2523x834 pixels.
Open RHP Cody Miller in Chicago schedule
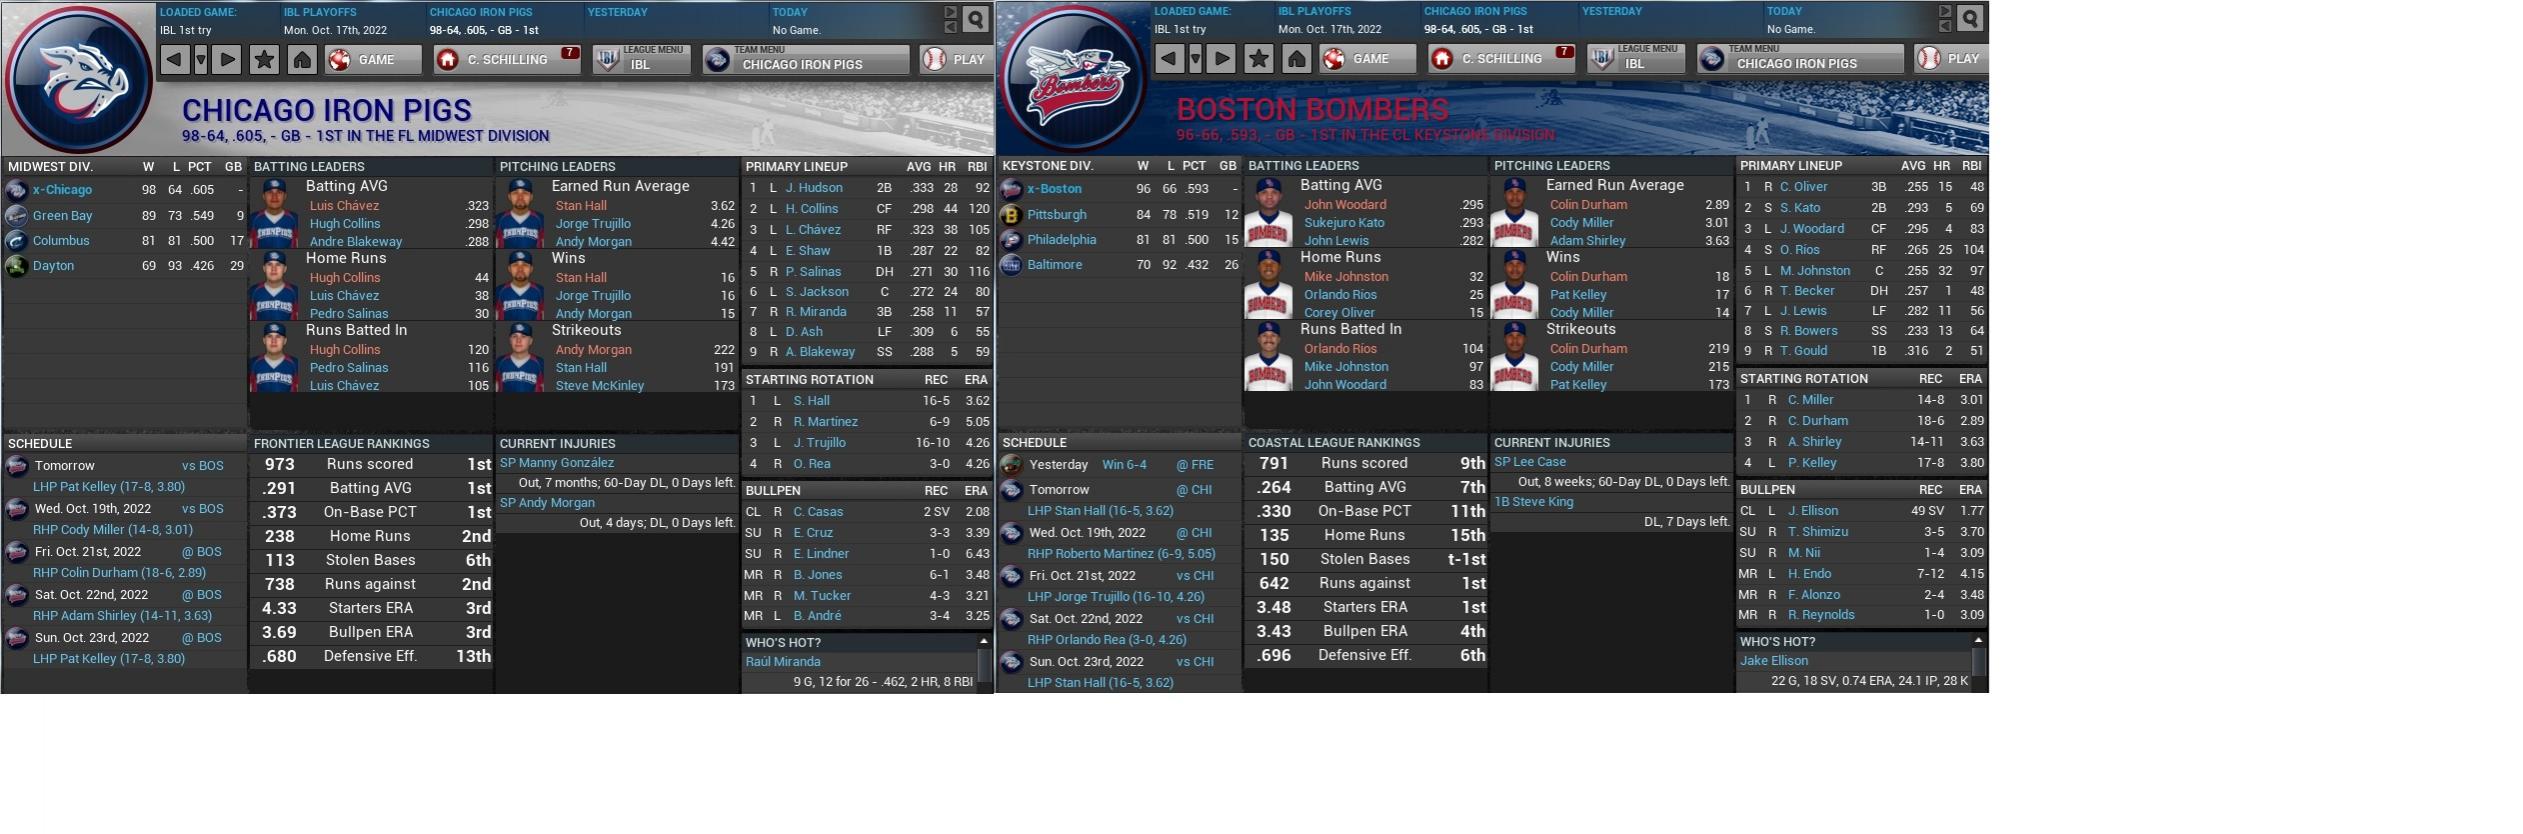coord(113,530)
